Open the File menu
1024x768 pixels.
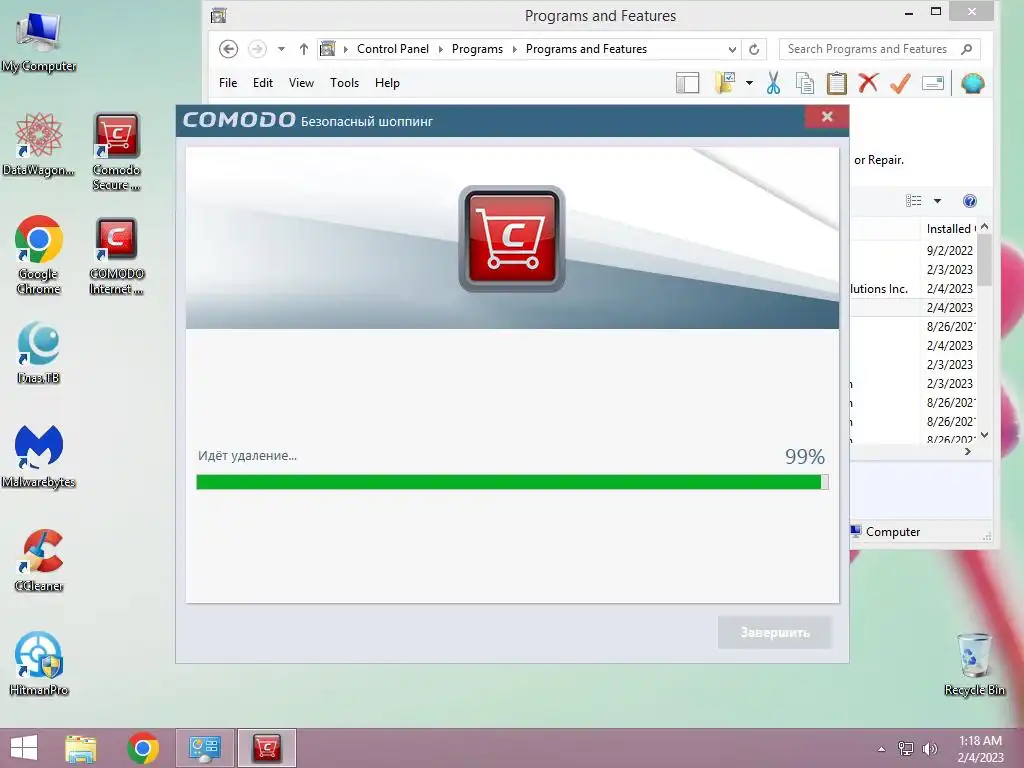[228, 83]
